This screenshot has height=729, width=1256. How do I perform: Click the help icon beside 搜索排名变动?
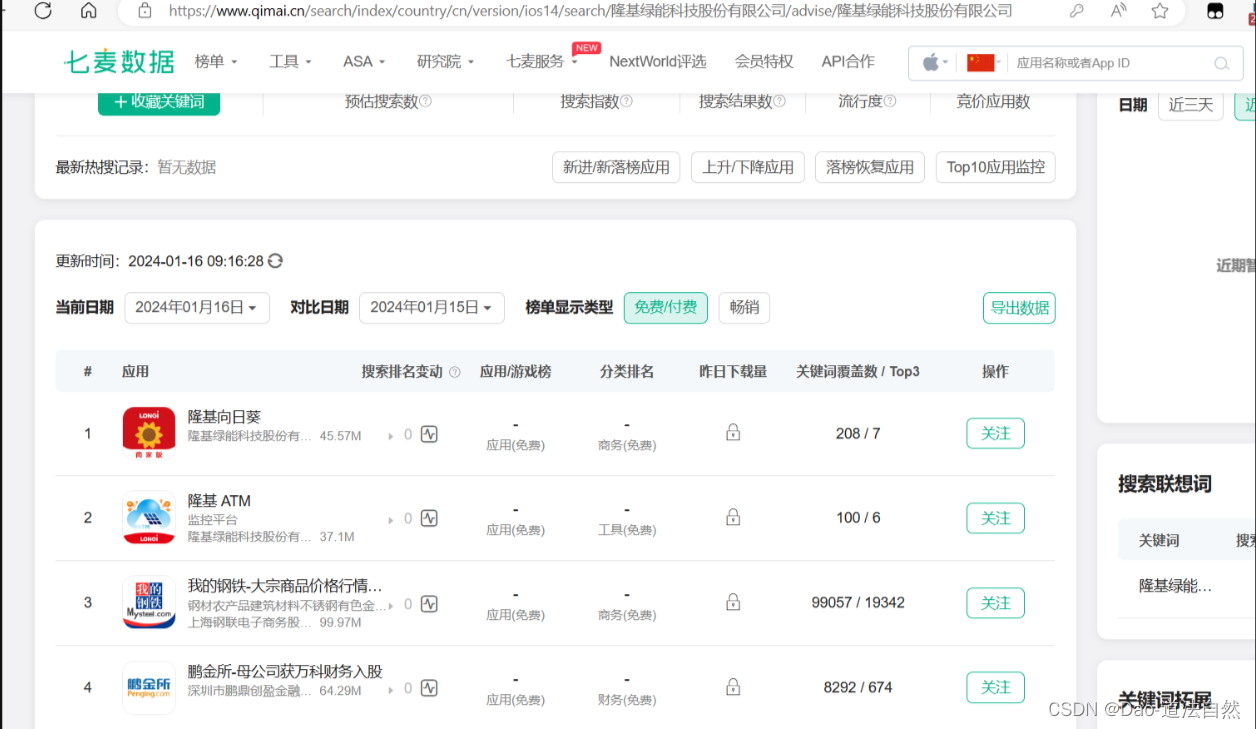coord(455,372)
